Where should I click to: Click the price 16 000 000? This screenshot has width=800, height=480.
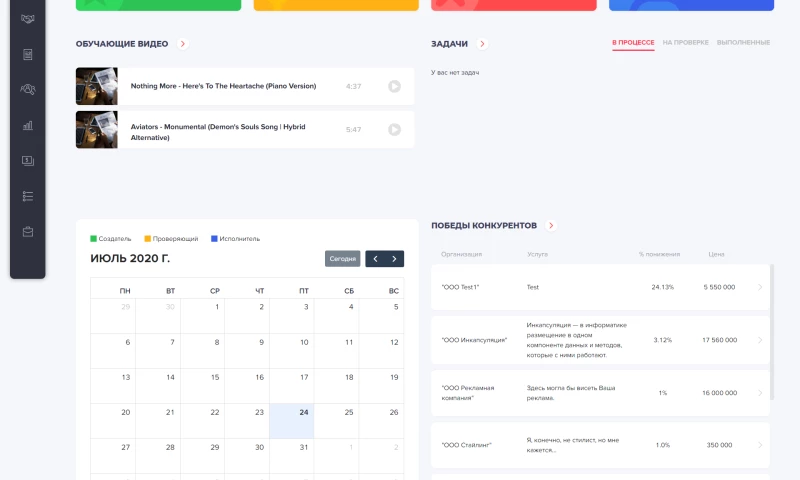719,393
